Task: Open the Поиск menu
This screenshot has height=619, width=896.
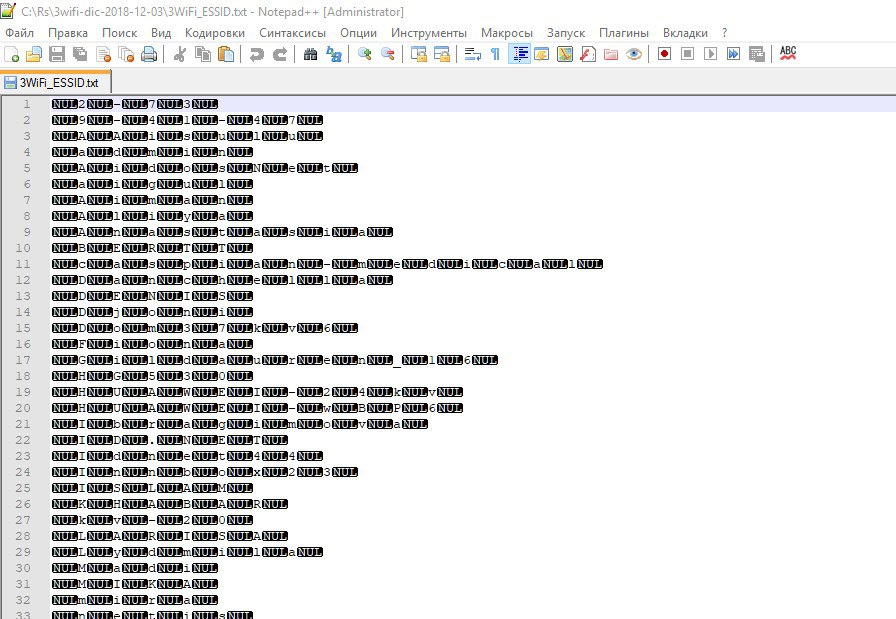Action: tap(119, 33)
